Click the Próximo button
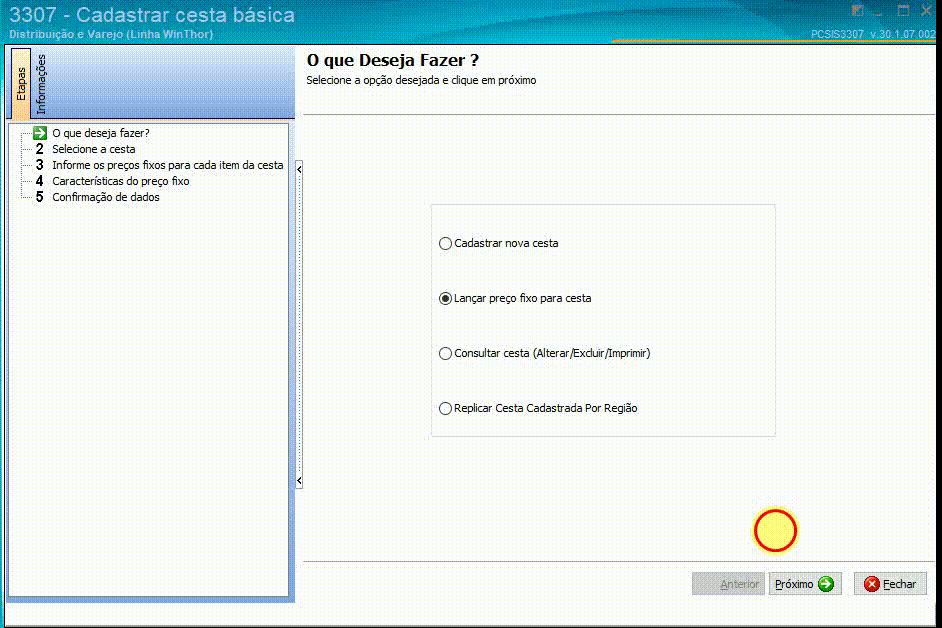 point(805,584)
